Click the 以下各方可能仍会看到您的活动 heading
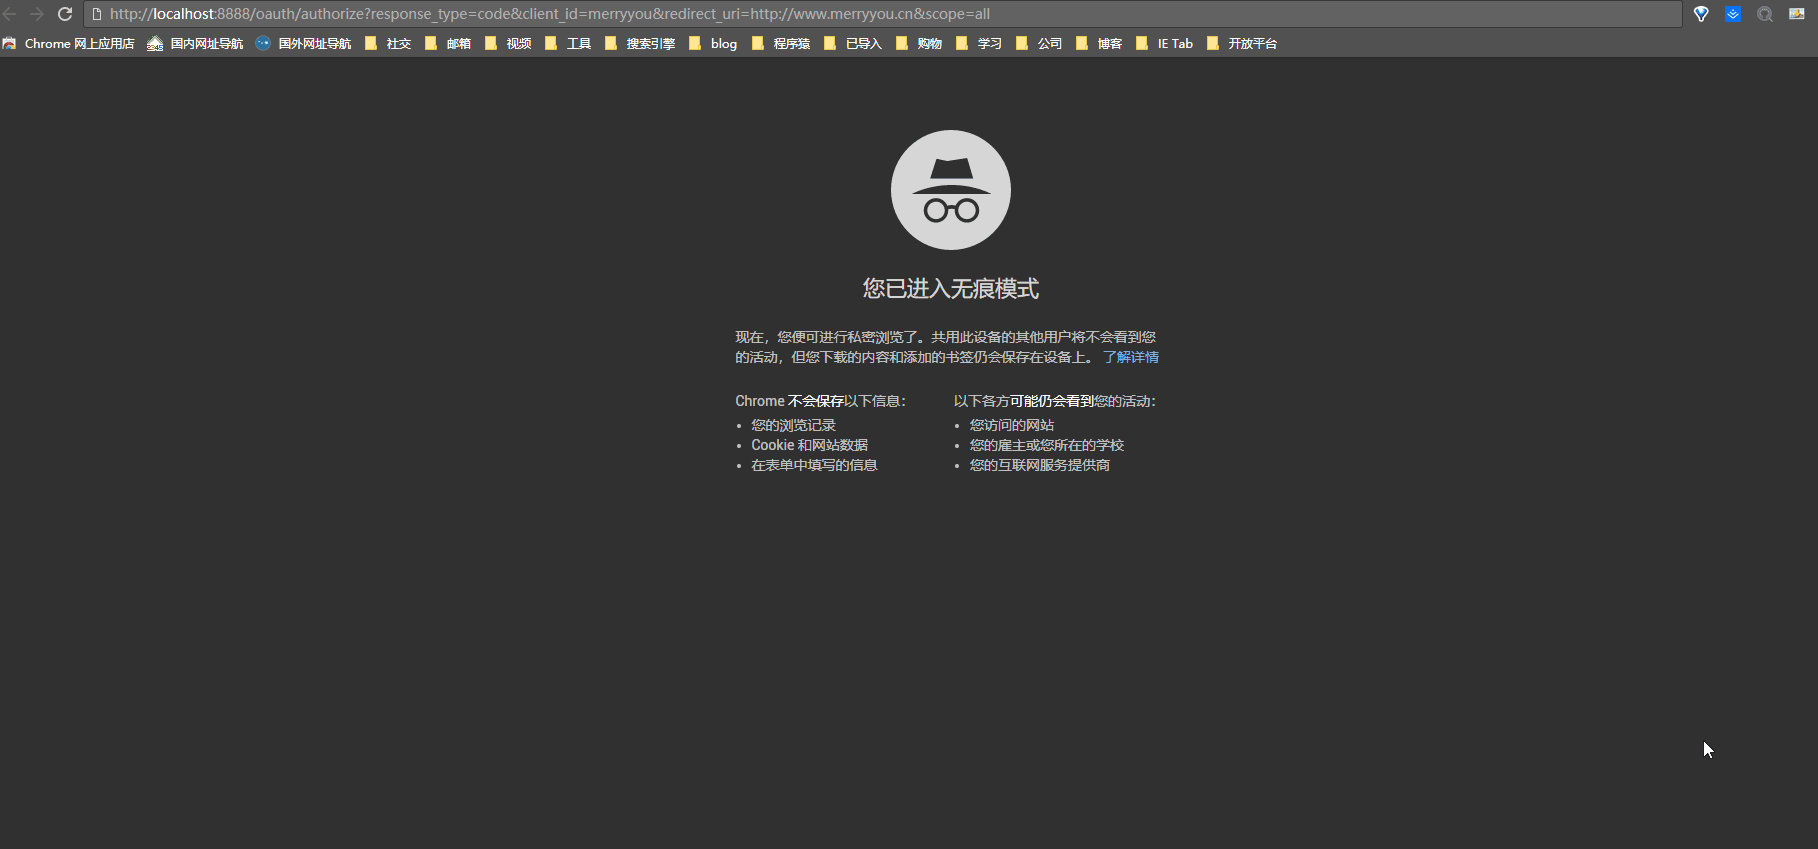The image size is (1818, 849). click(1055, 401)
